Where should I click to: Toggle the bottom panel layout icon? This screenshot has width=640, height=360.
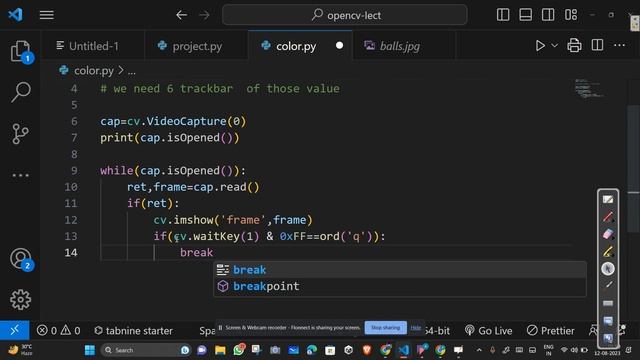[525, 15]
